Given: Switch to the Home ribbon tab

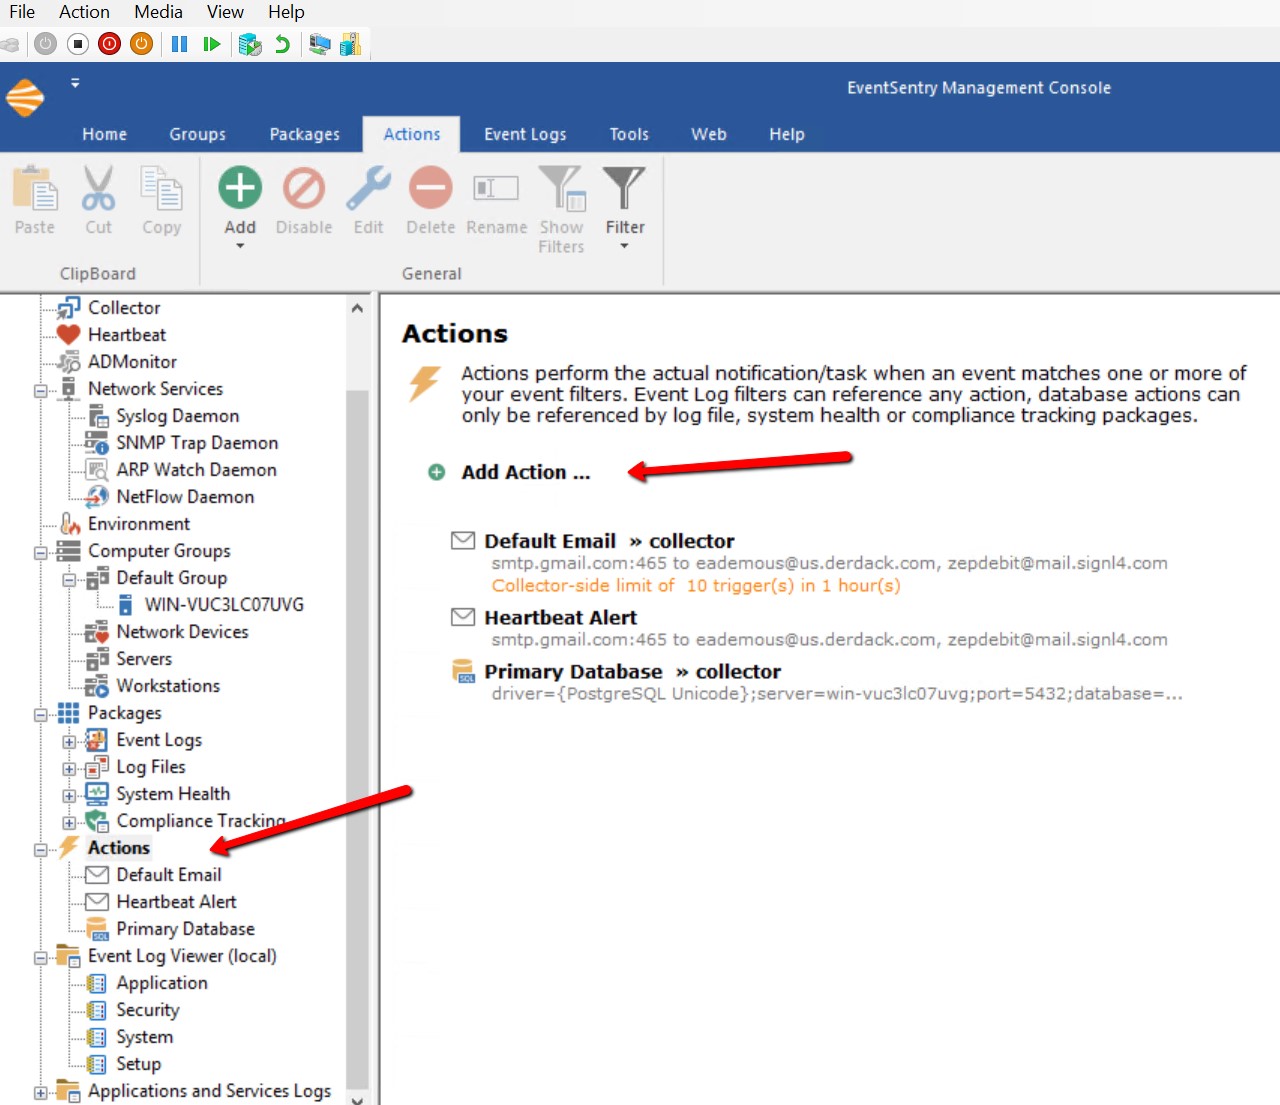Looking at the screenshot, I should 104,134.
